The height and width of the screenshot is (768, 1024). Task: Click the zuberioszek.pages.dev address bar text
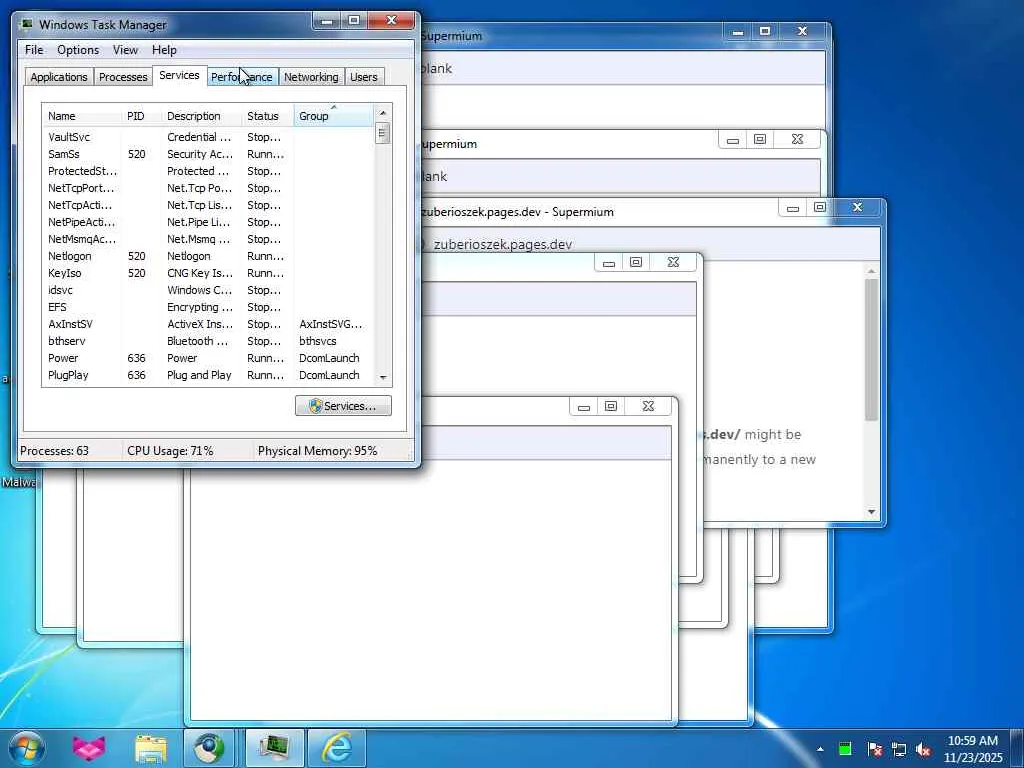(503, 244)
